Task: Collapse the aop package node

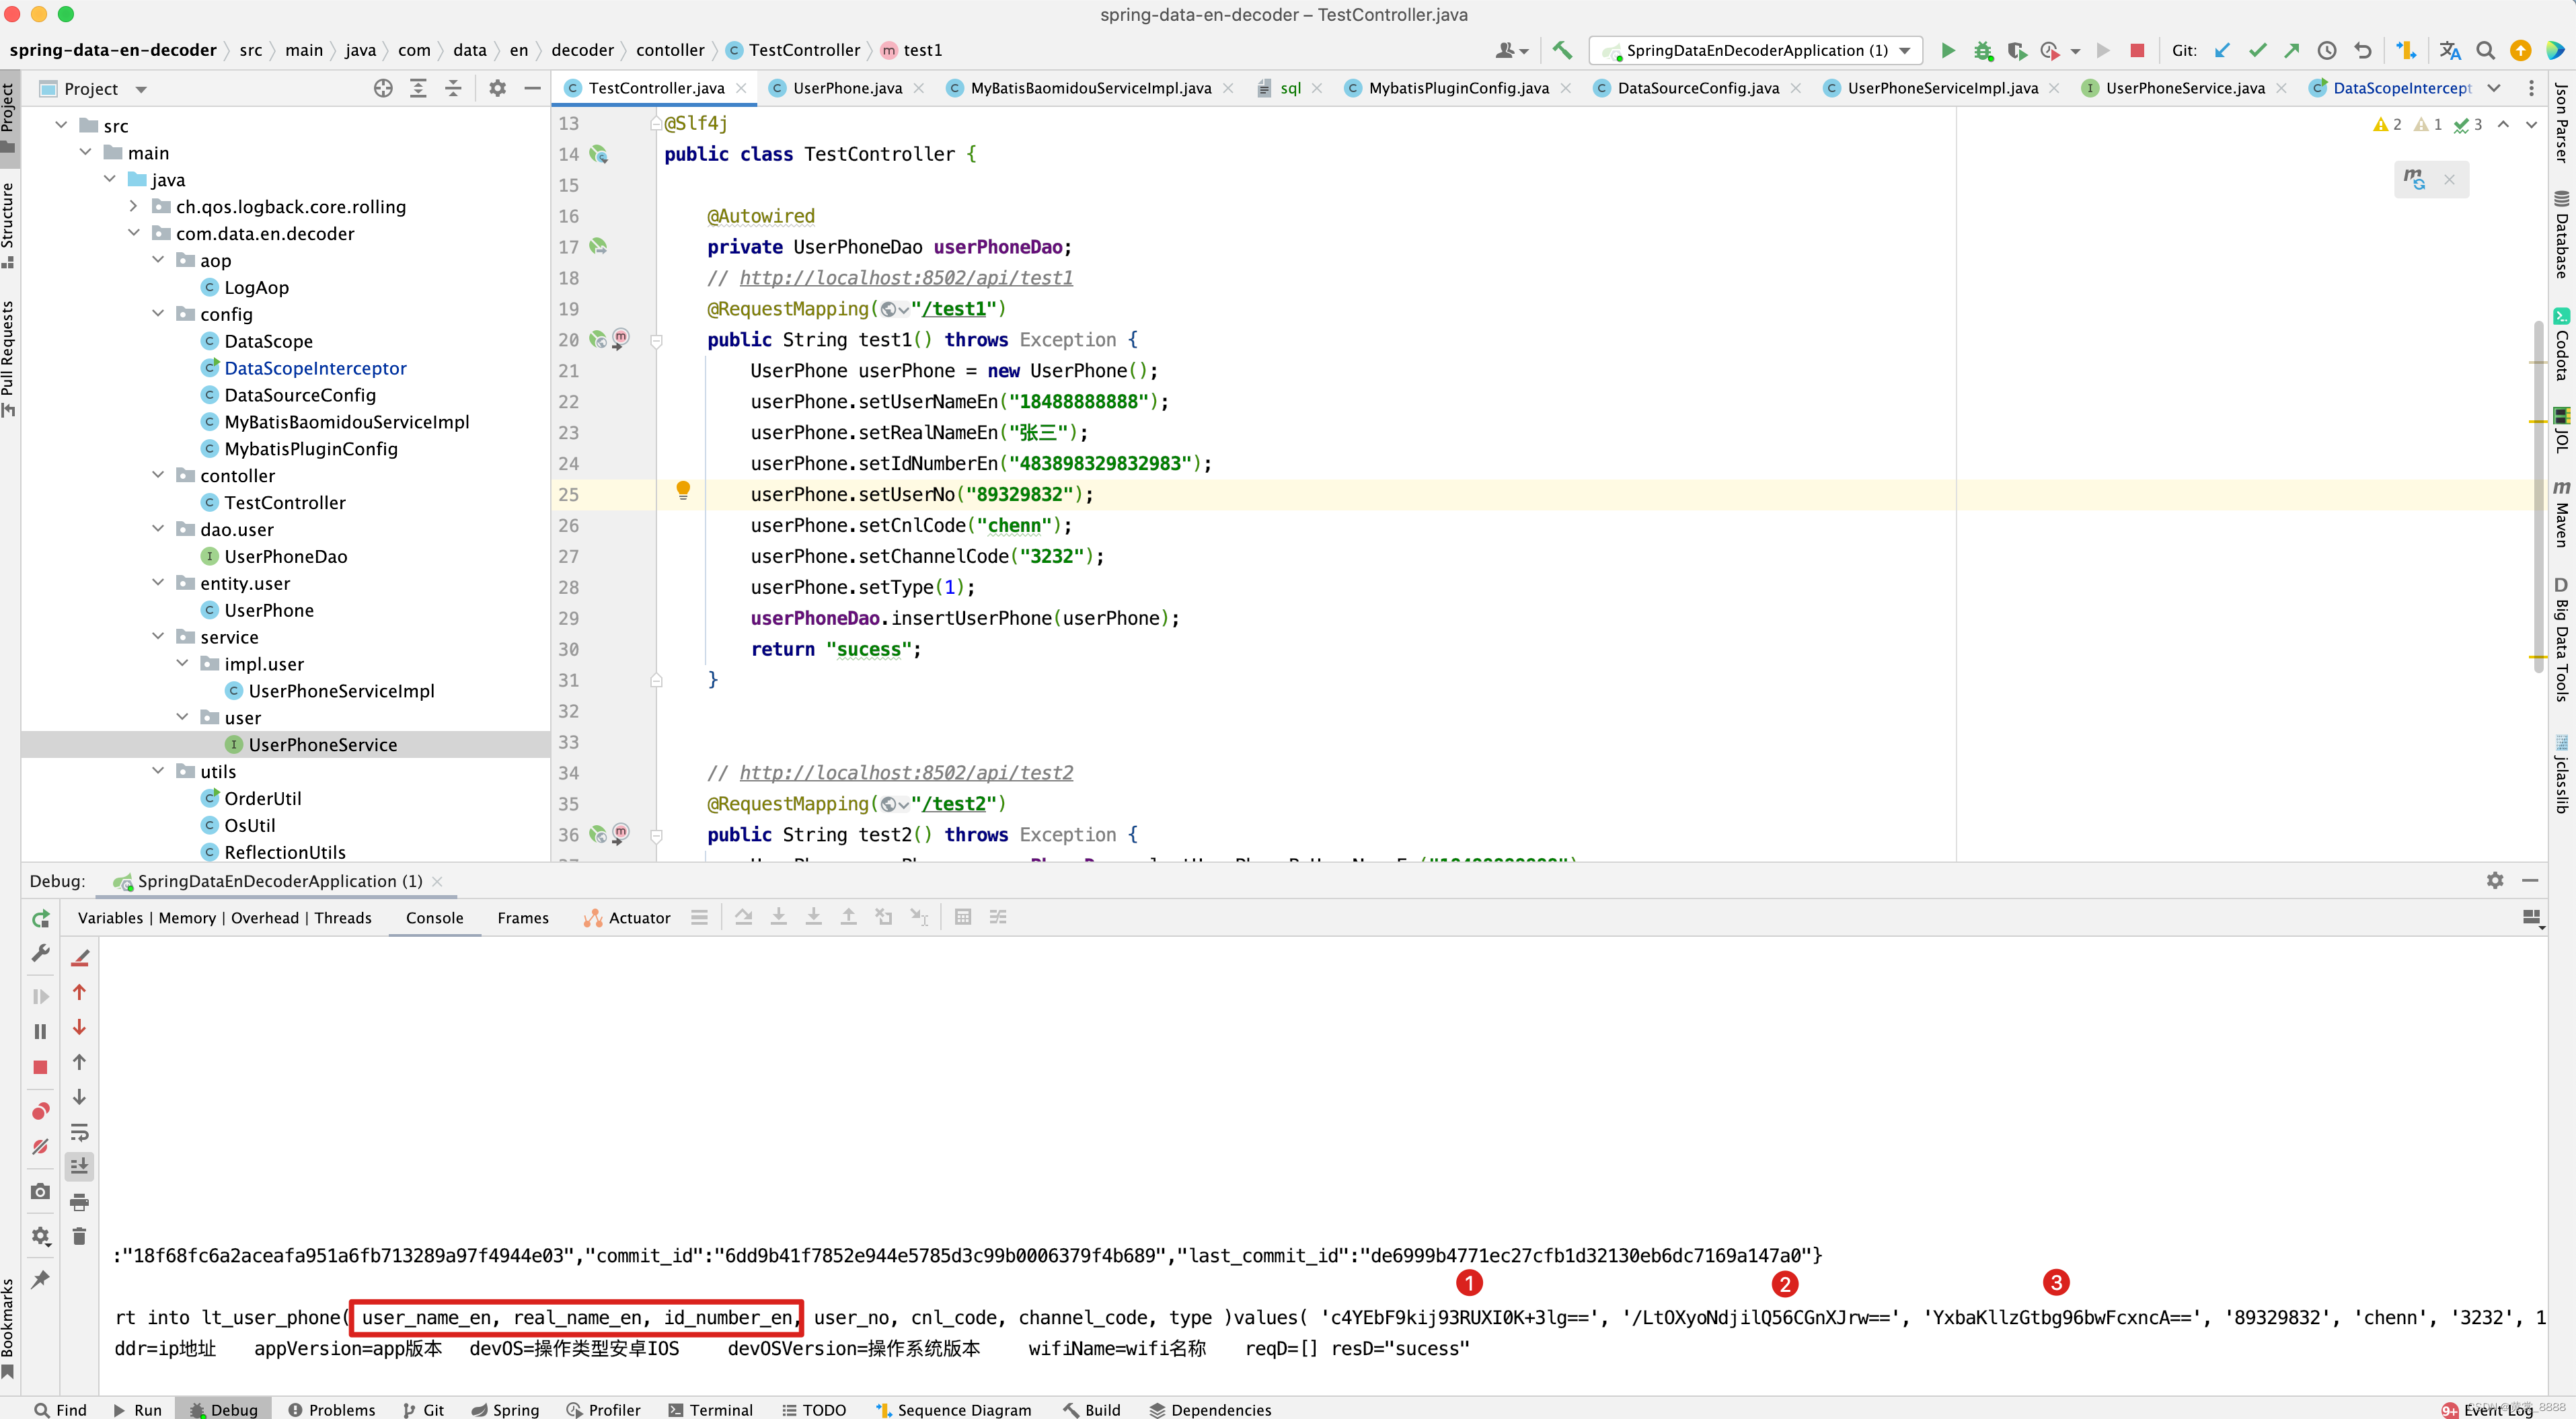Action: 158,260
